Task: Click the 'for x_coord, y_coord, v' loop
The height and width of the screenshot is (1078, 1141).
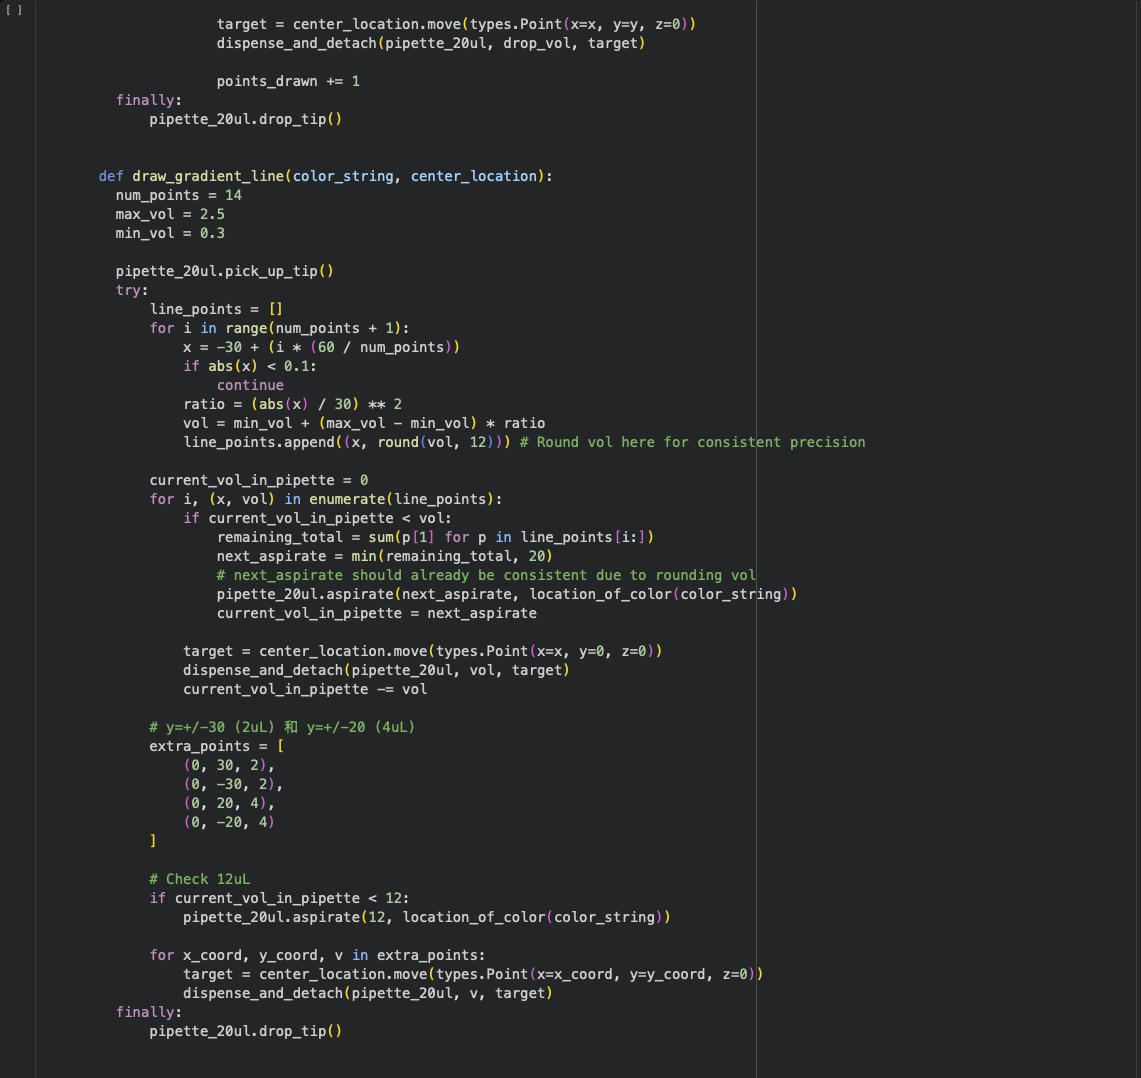Action: (317, 955)
